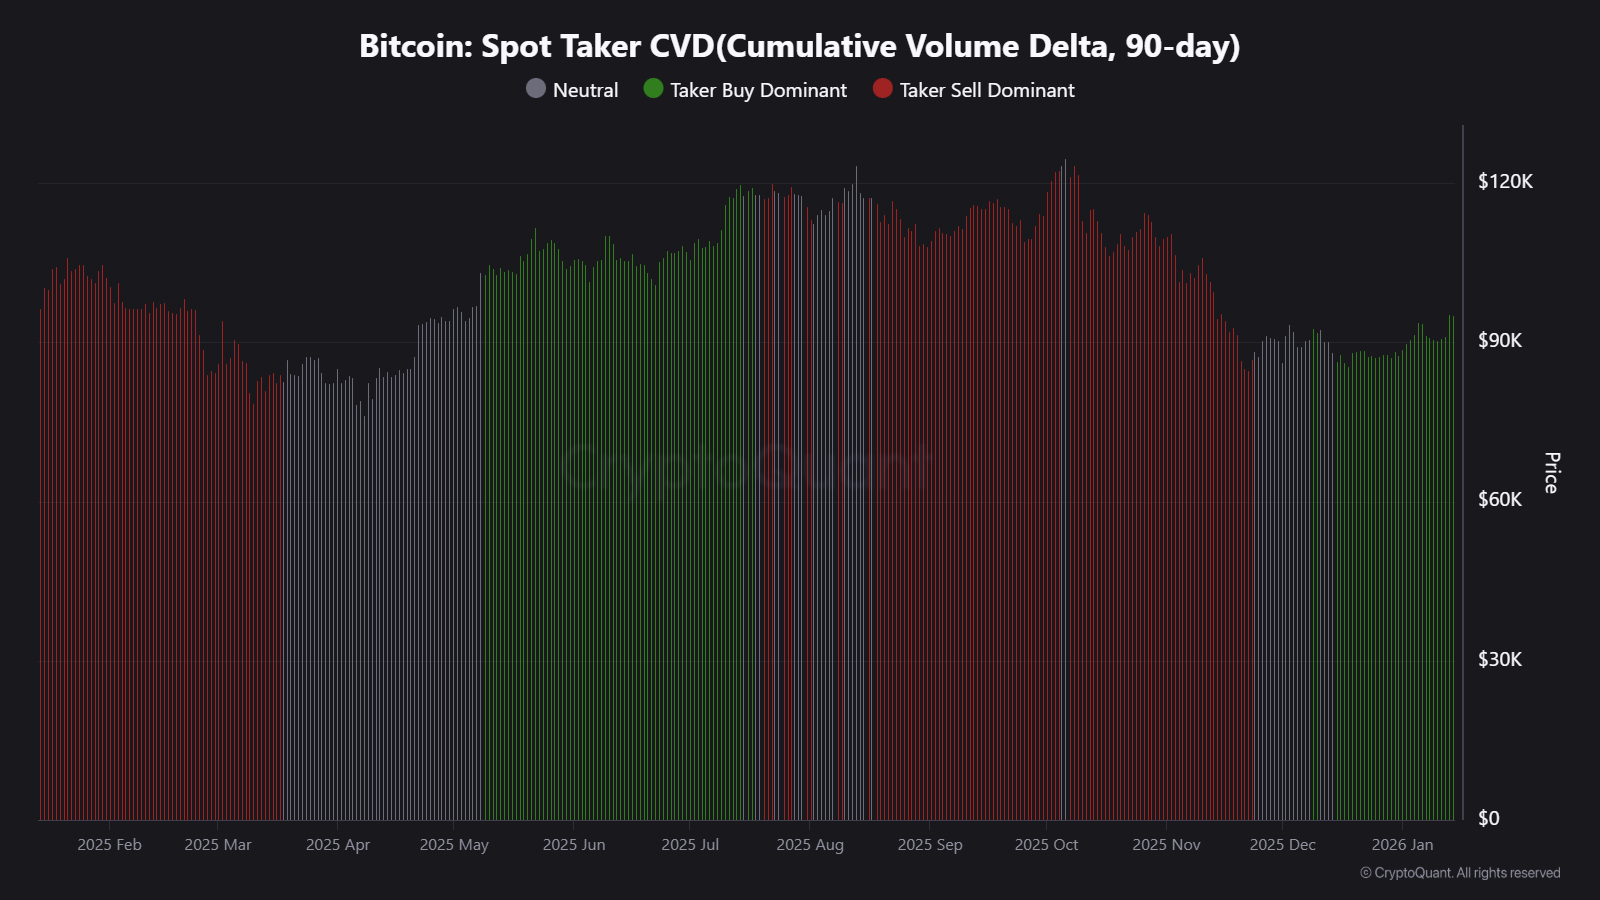Click the vertical Price axis title
This screenshot has width=1600, height=900.
(1551, 473)
